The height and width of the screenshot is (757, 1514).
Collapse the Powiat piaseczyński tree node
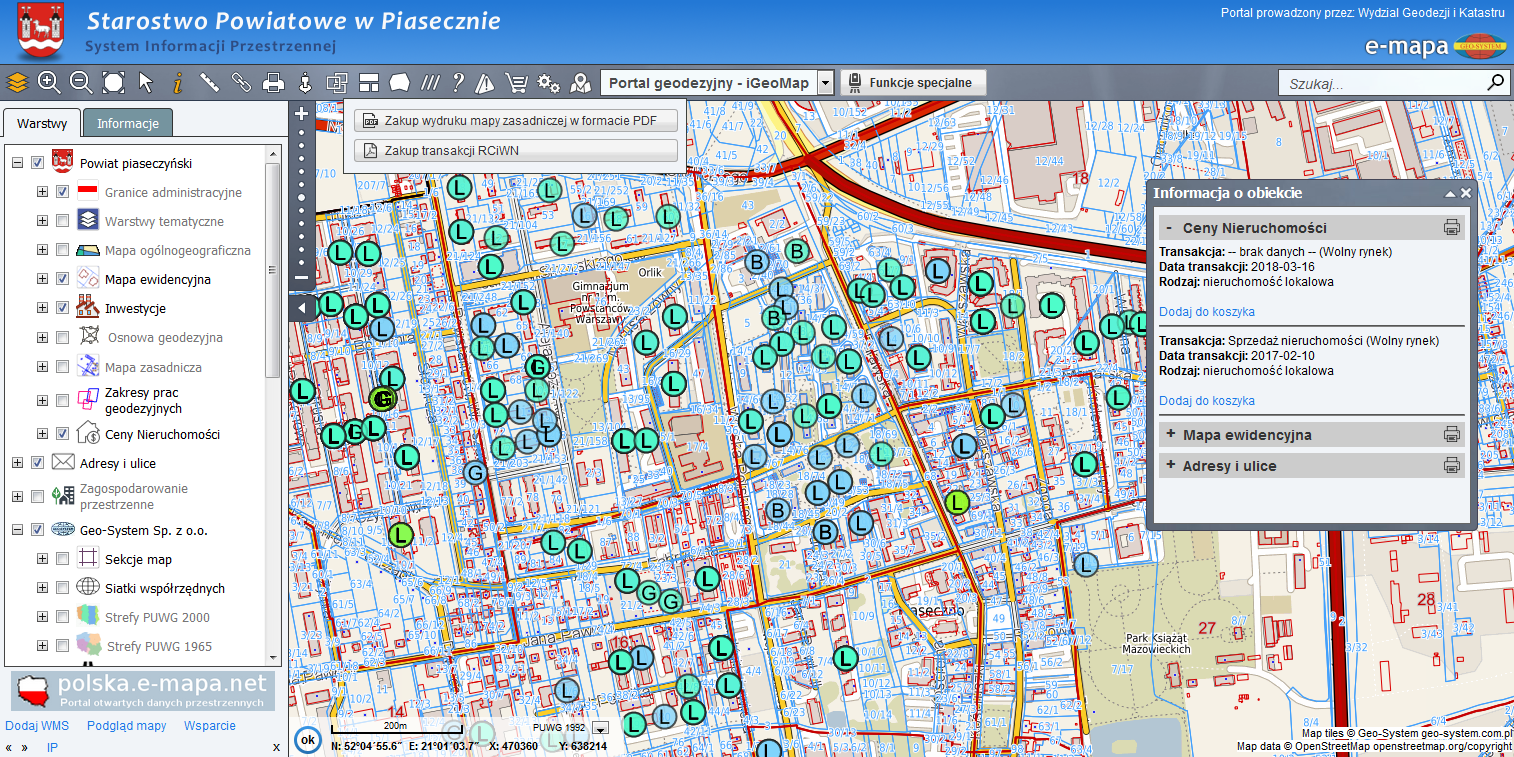click(x=17, y=163)
